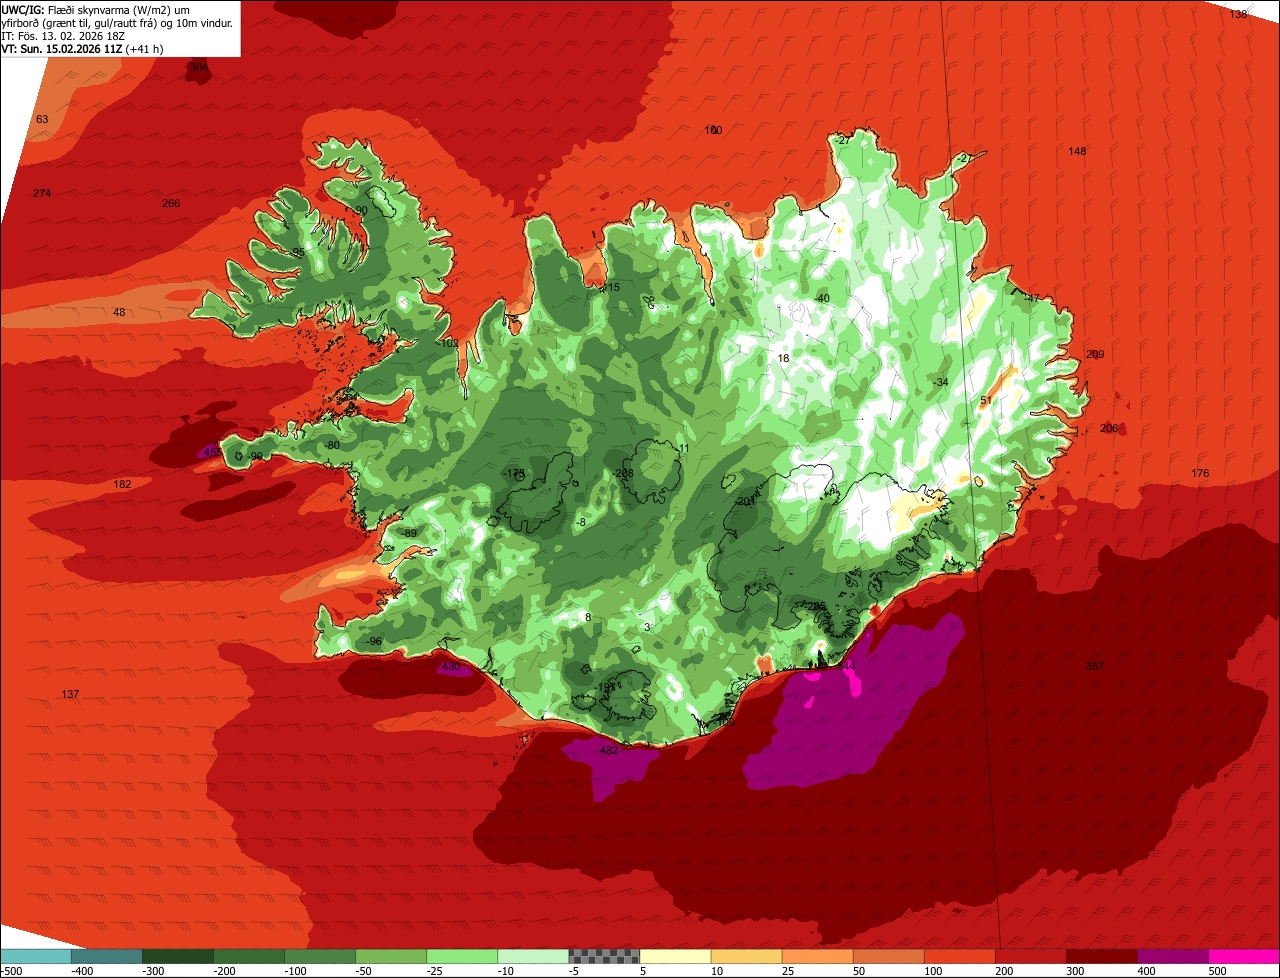1280x978 pixels.
Task: Click the value -89 on the west coast
Action: 409,533
